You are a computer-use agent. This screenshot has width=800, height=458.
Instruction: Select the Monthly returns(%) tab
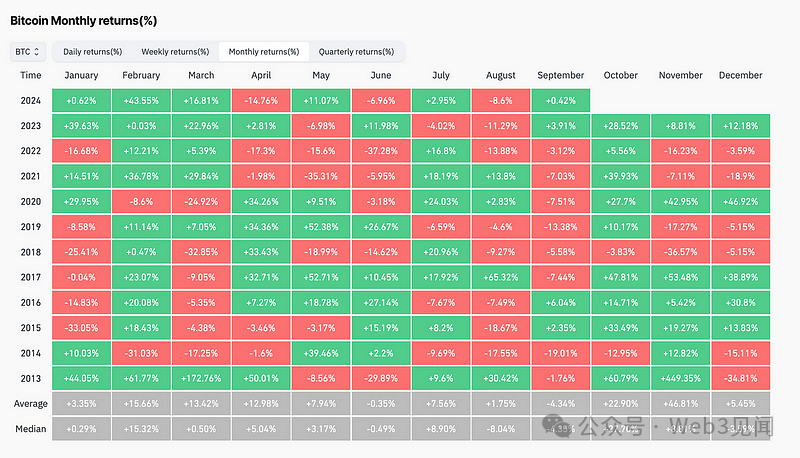[x=264, y=52]
